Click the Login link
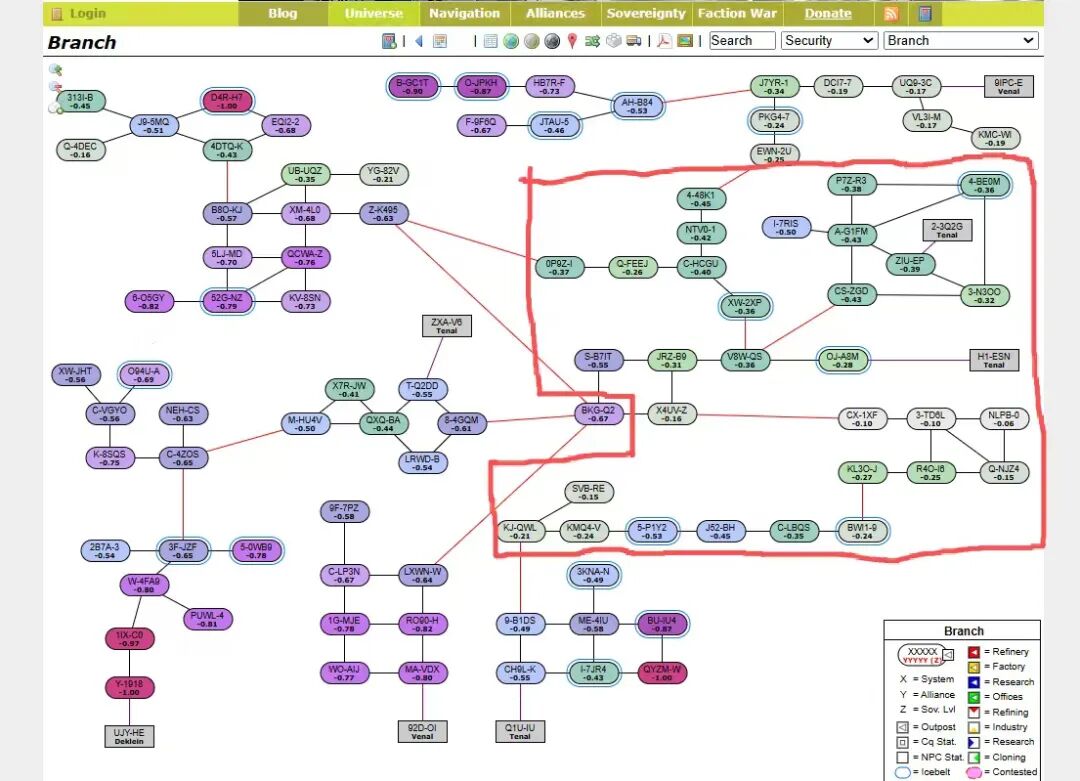The height and width of the screenshot is (781, 1080). pyautogui.click(x=87, y=14)
